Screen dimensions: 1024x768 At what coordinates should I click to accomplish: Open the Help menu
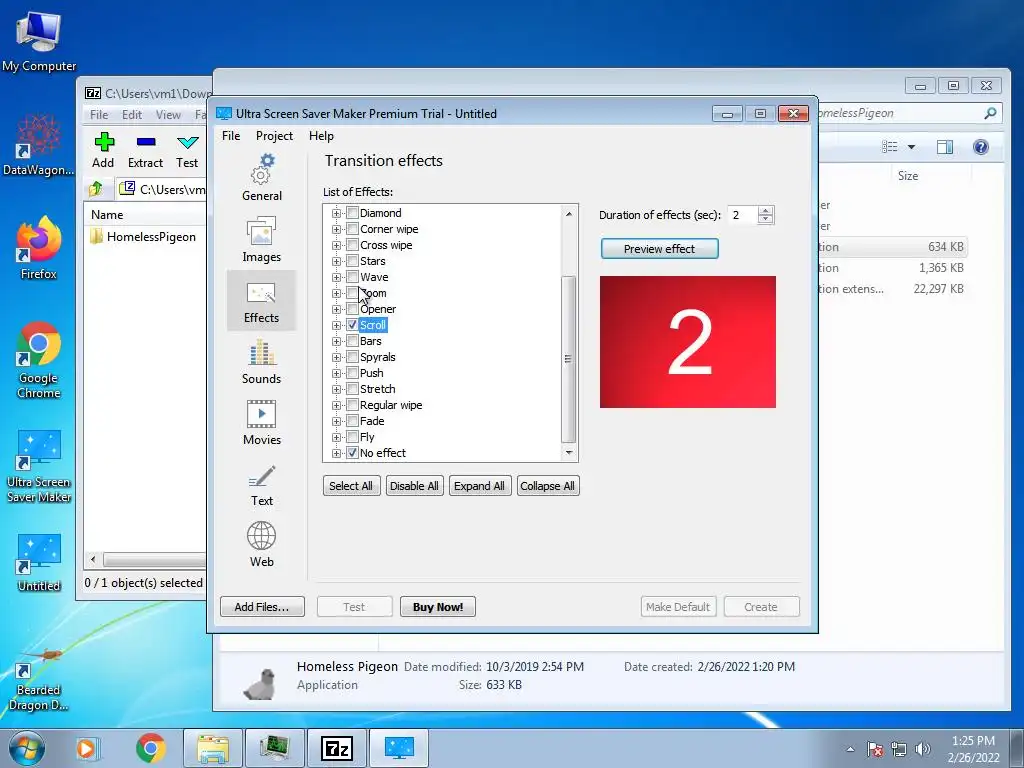[321, 136]
